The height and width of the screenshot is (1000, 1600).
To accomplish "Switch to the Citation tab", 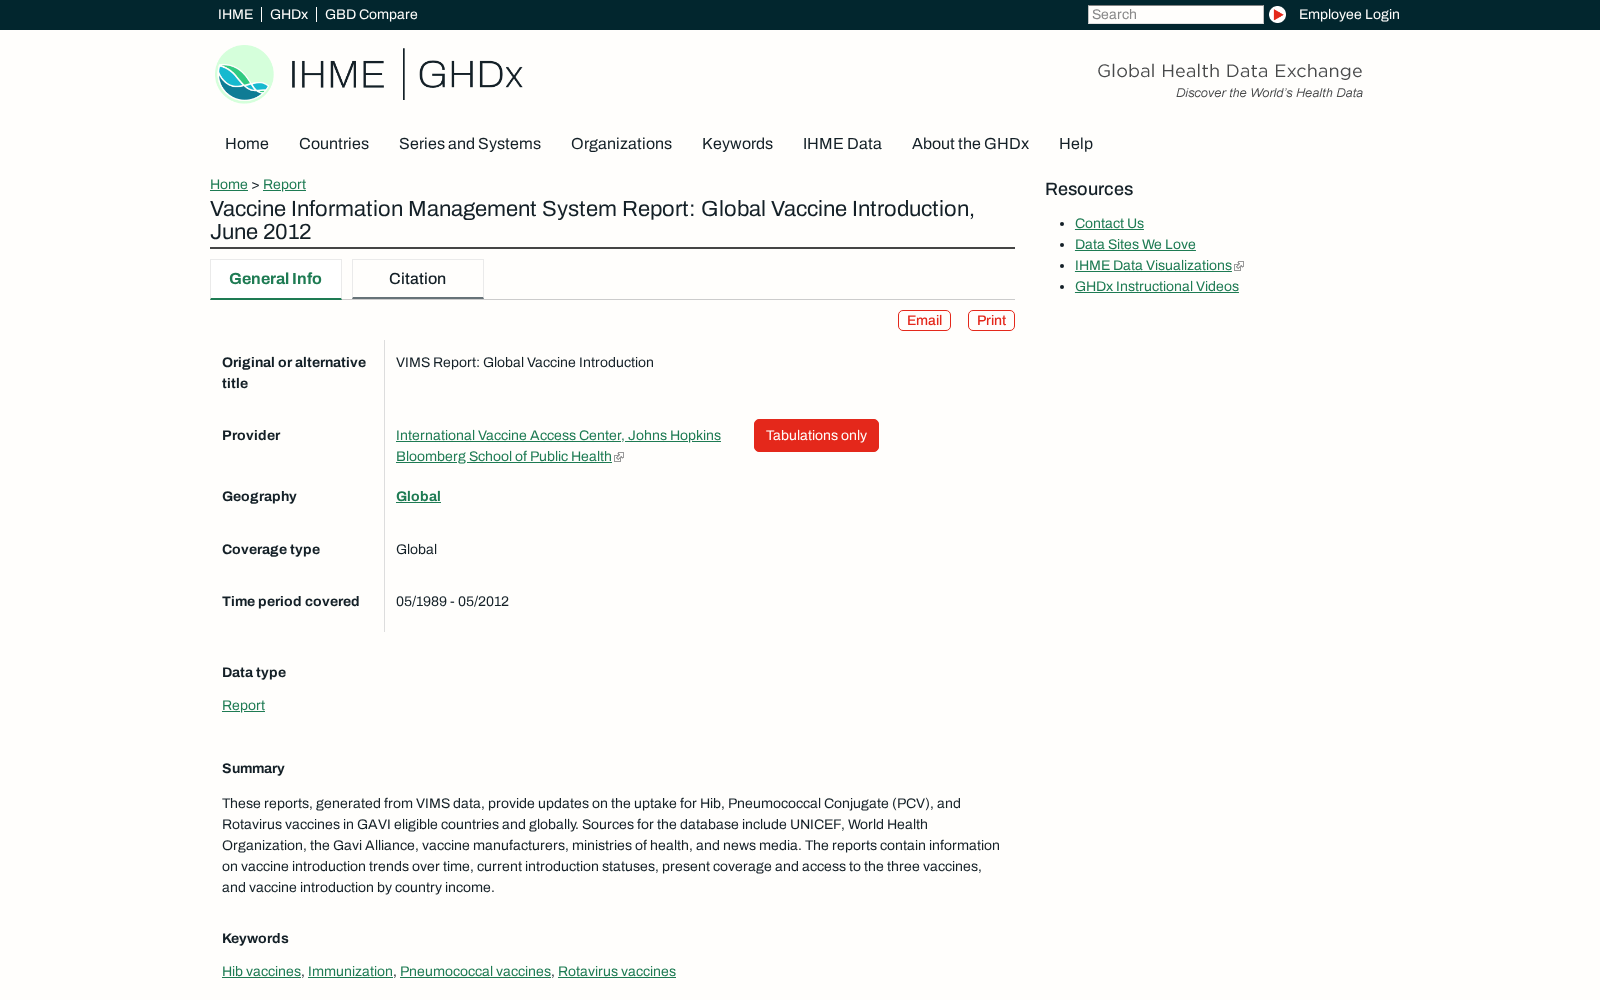I will pos(417,279).
